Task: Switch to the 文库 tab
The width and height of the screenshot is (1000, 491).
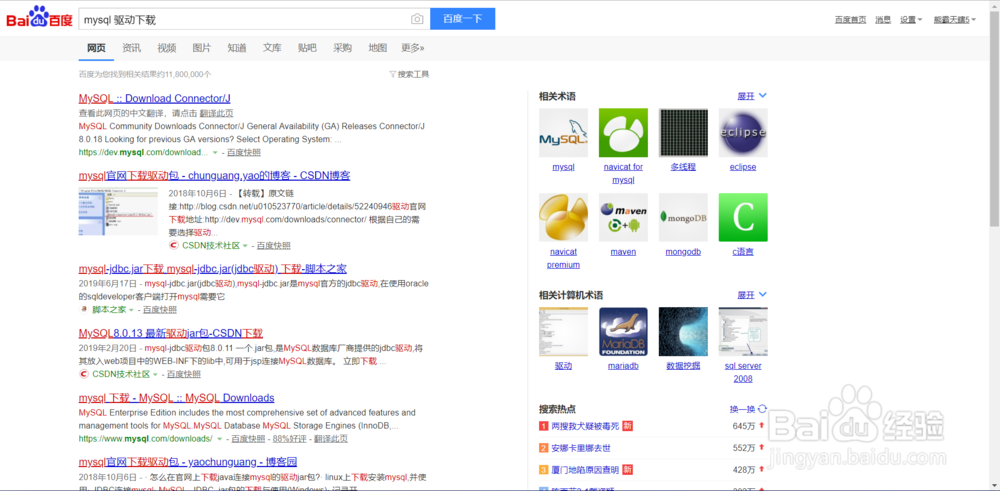Action: coord(272,48)
